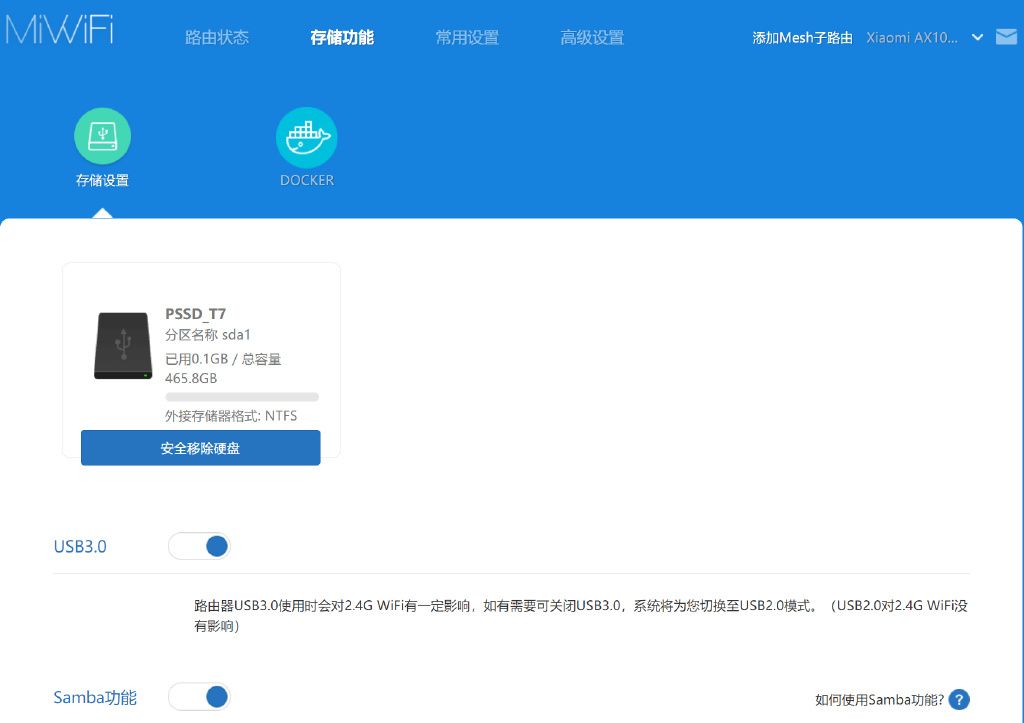Toggle the USB3.0 switch
The width and height of the screenshot is (1024, 723).
199,546
